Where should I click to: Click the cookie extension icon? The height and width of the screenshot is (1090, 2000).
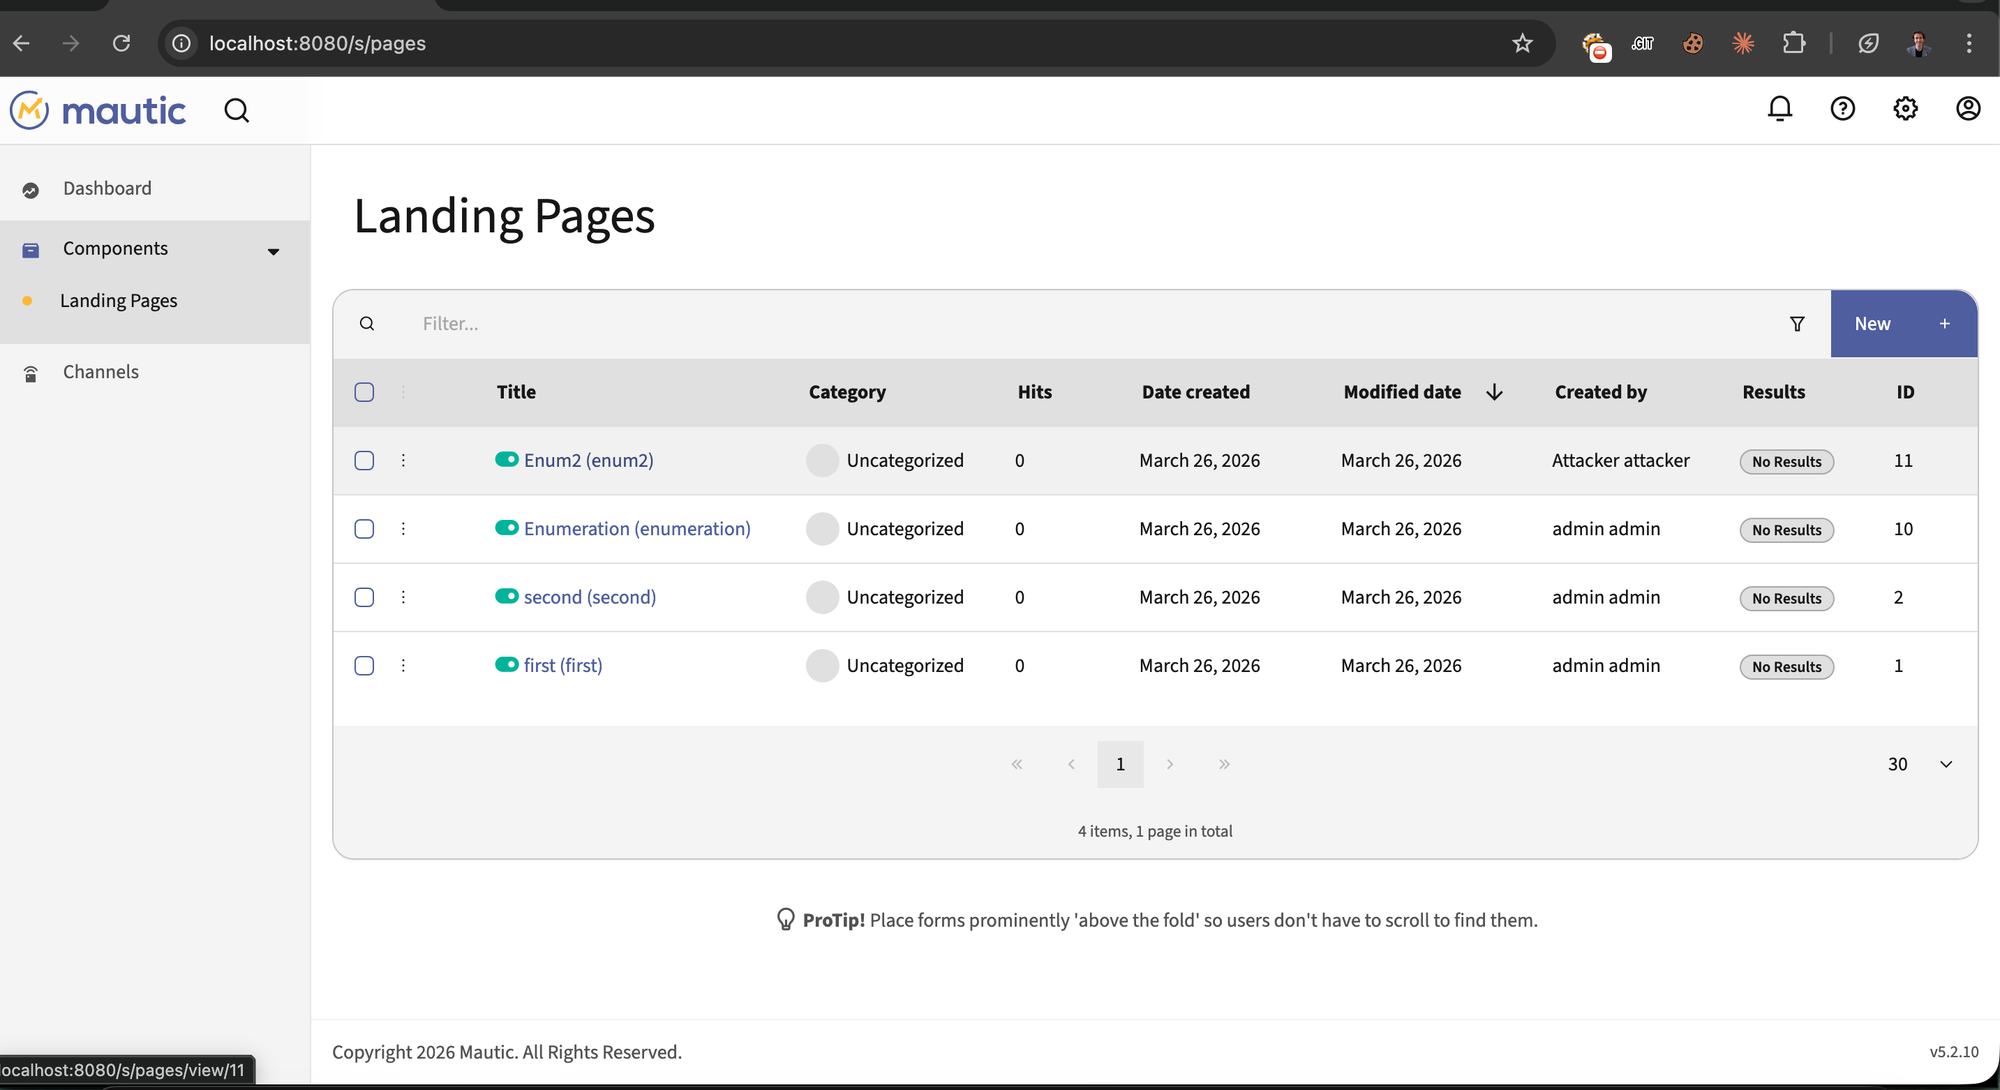1693,43
